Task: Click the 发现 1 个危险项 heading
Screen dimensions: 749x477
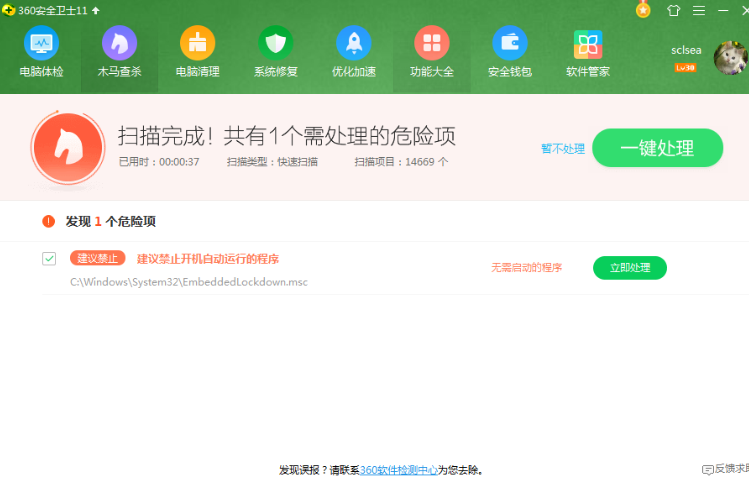Action: pyautogui.click(x=111, y=222)
